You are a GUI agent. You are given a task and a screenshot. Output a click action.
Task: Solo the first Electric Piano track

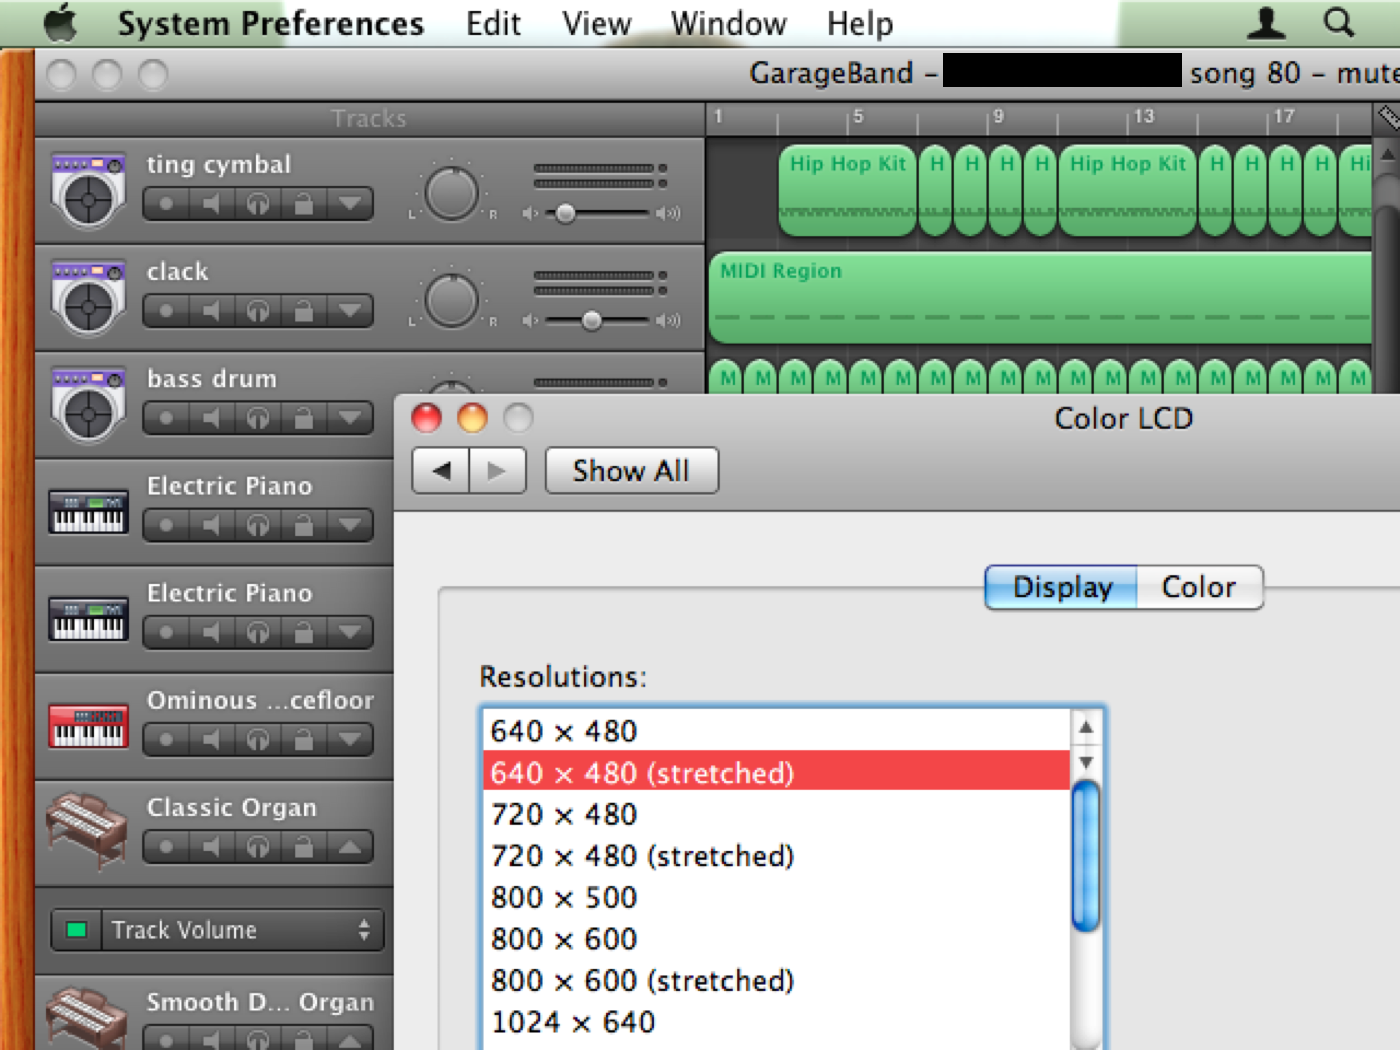click(x=258, y=525)
